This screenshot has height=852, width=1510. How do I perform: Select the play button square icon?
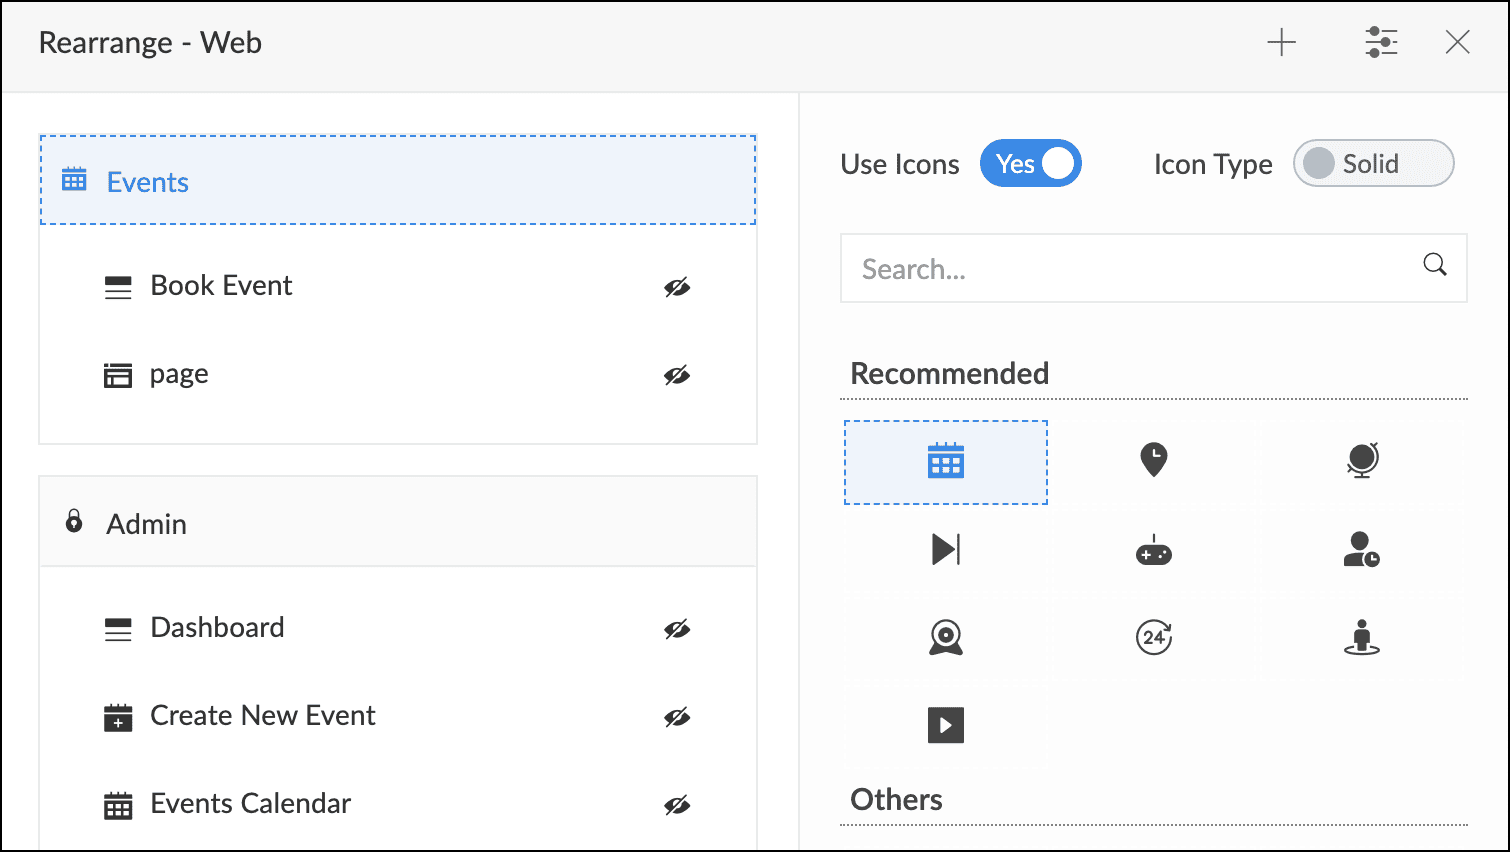point(945,725)
